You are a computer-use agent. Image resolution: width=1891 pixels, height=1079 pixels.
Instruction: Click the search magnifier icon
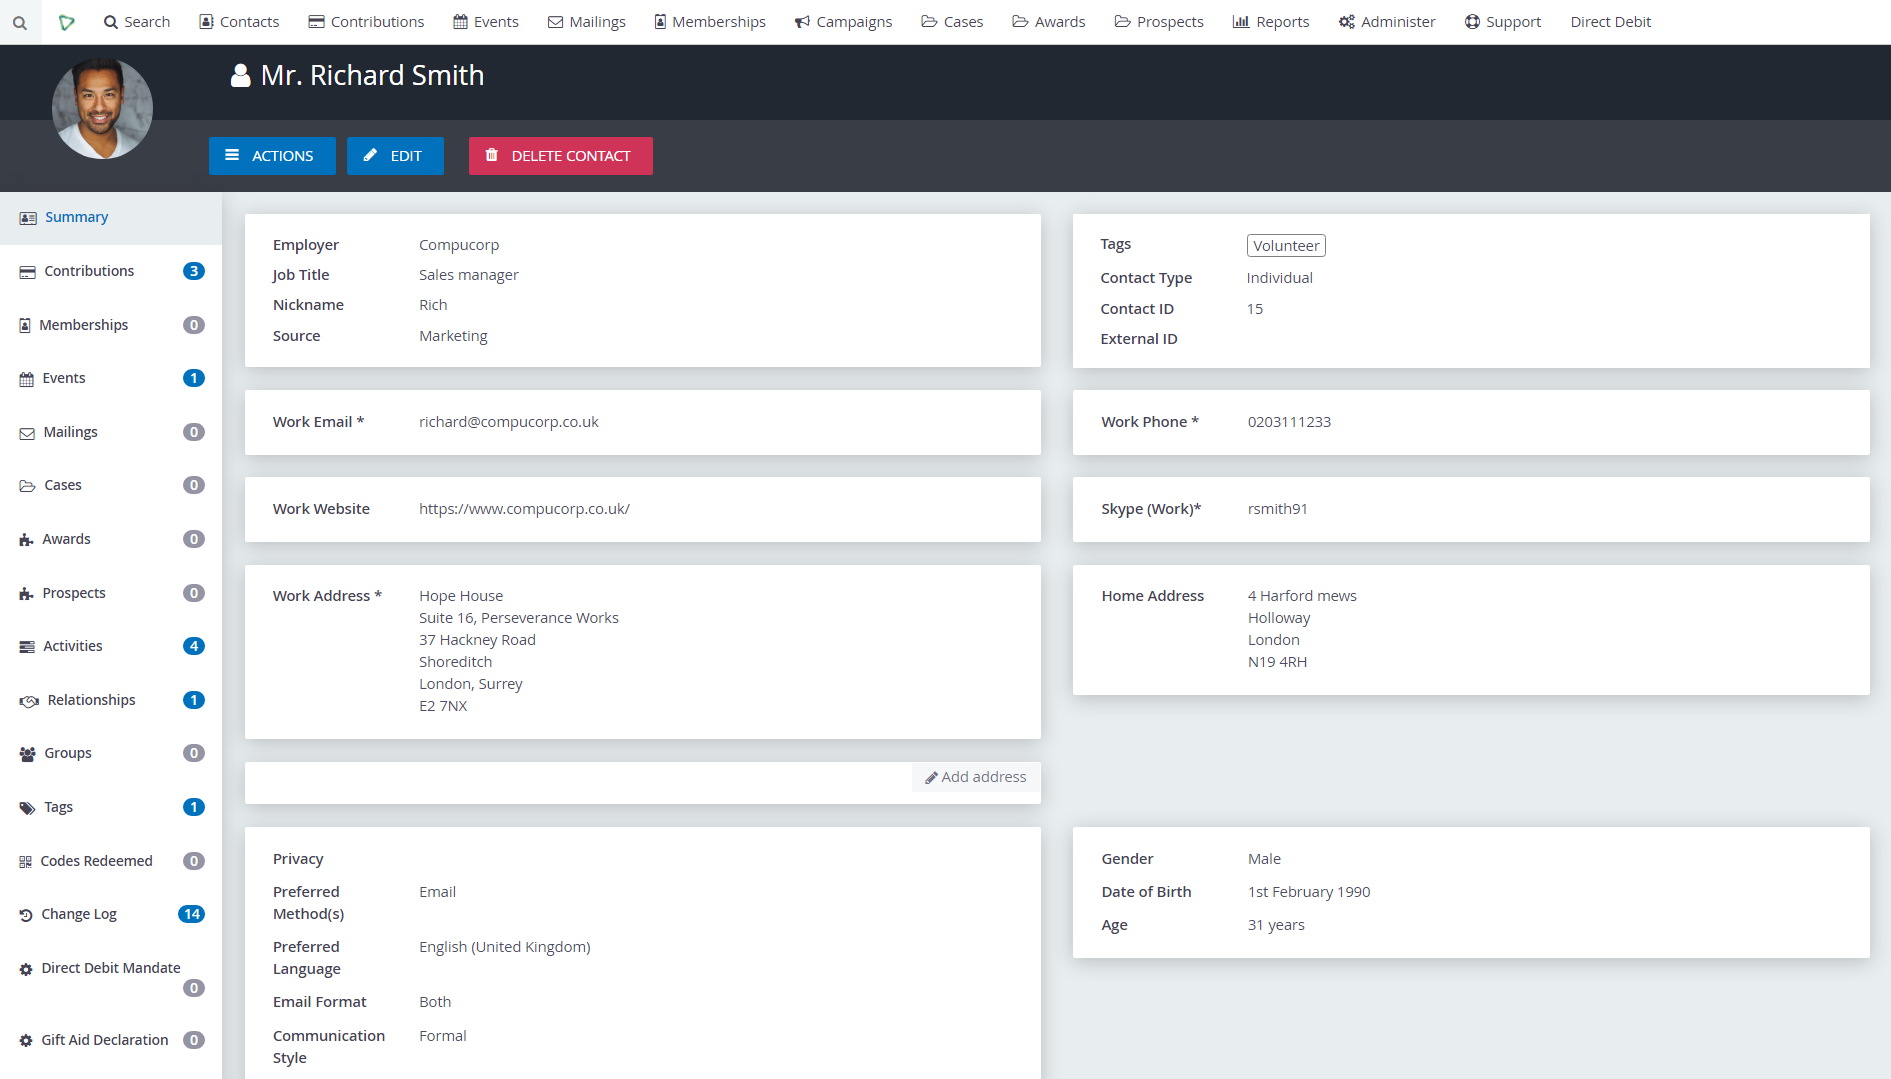[20, 21]
